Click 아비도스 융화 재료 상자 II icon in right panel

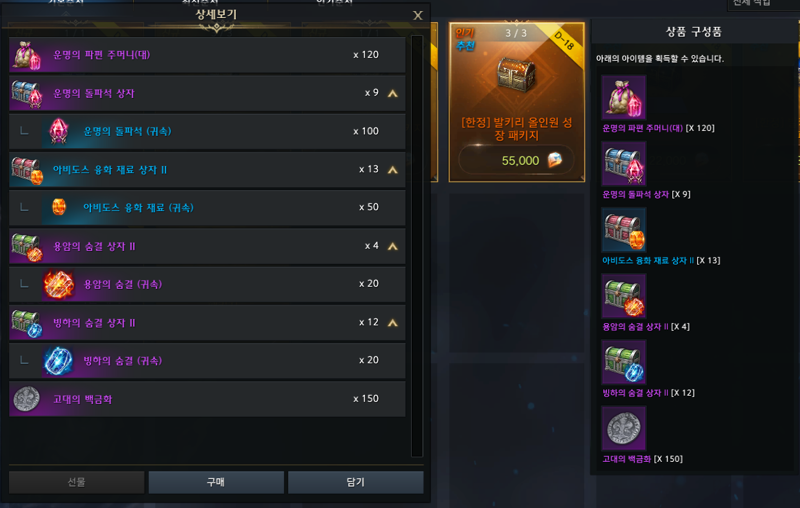click(623, 230)
